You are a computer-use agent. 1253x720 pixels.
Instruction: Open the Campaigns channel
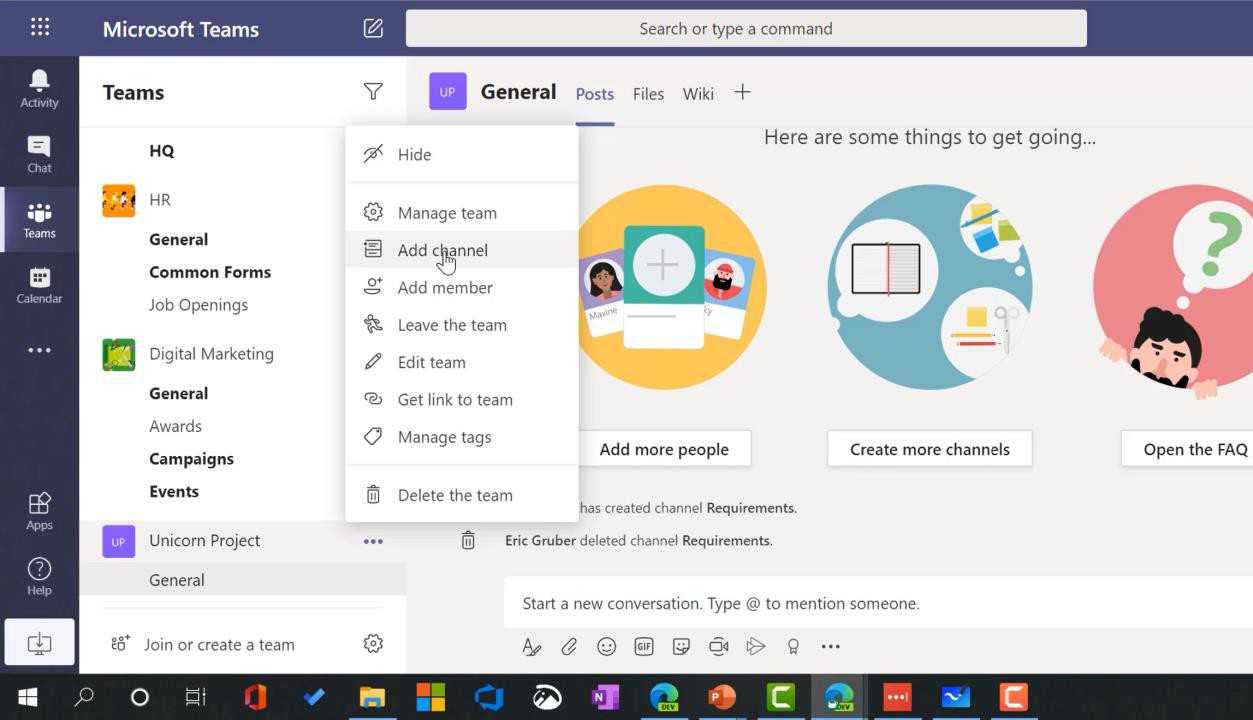coord(191,459)
